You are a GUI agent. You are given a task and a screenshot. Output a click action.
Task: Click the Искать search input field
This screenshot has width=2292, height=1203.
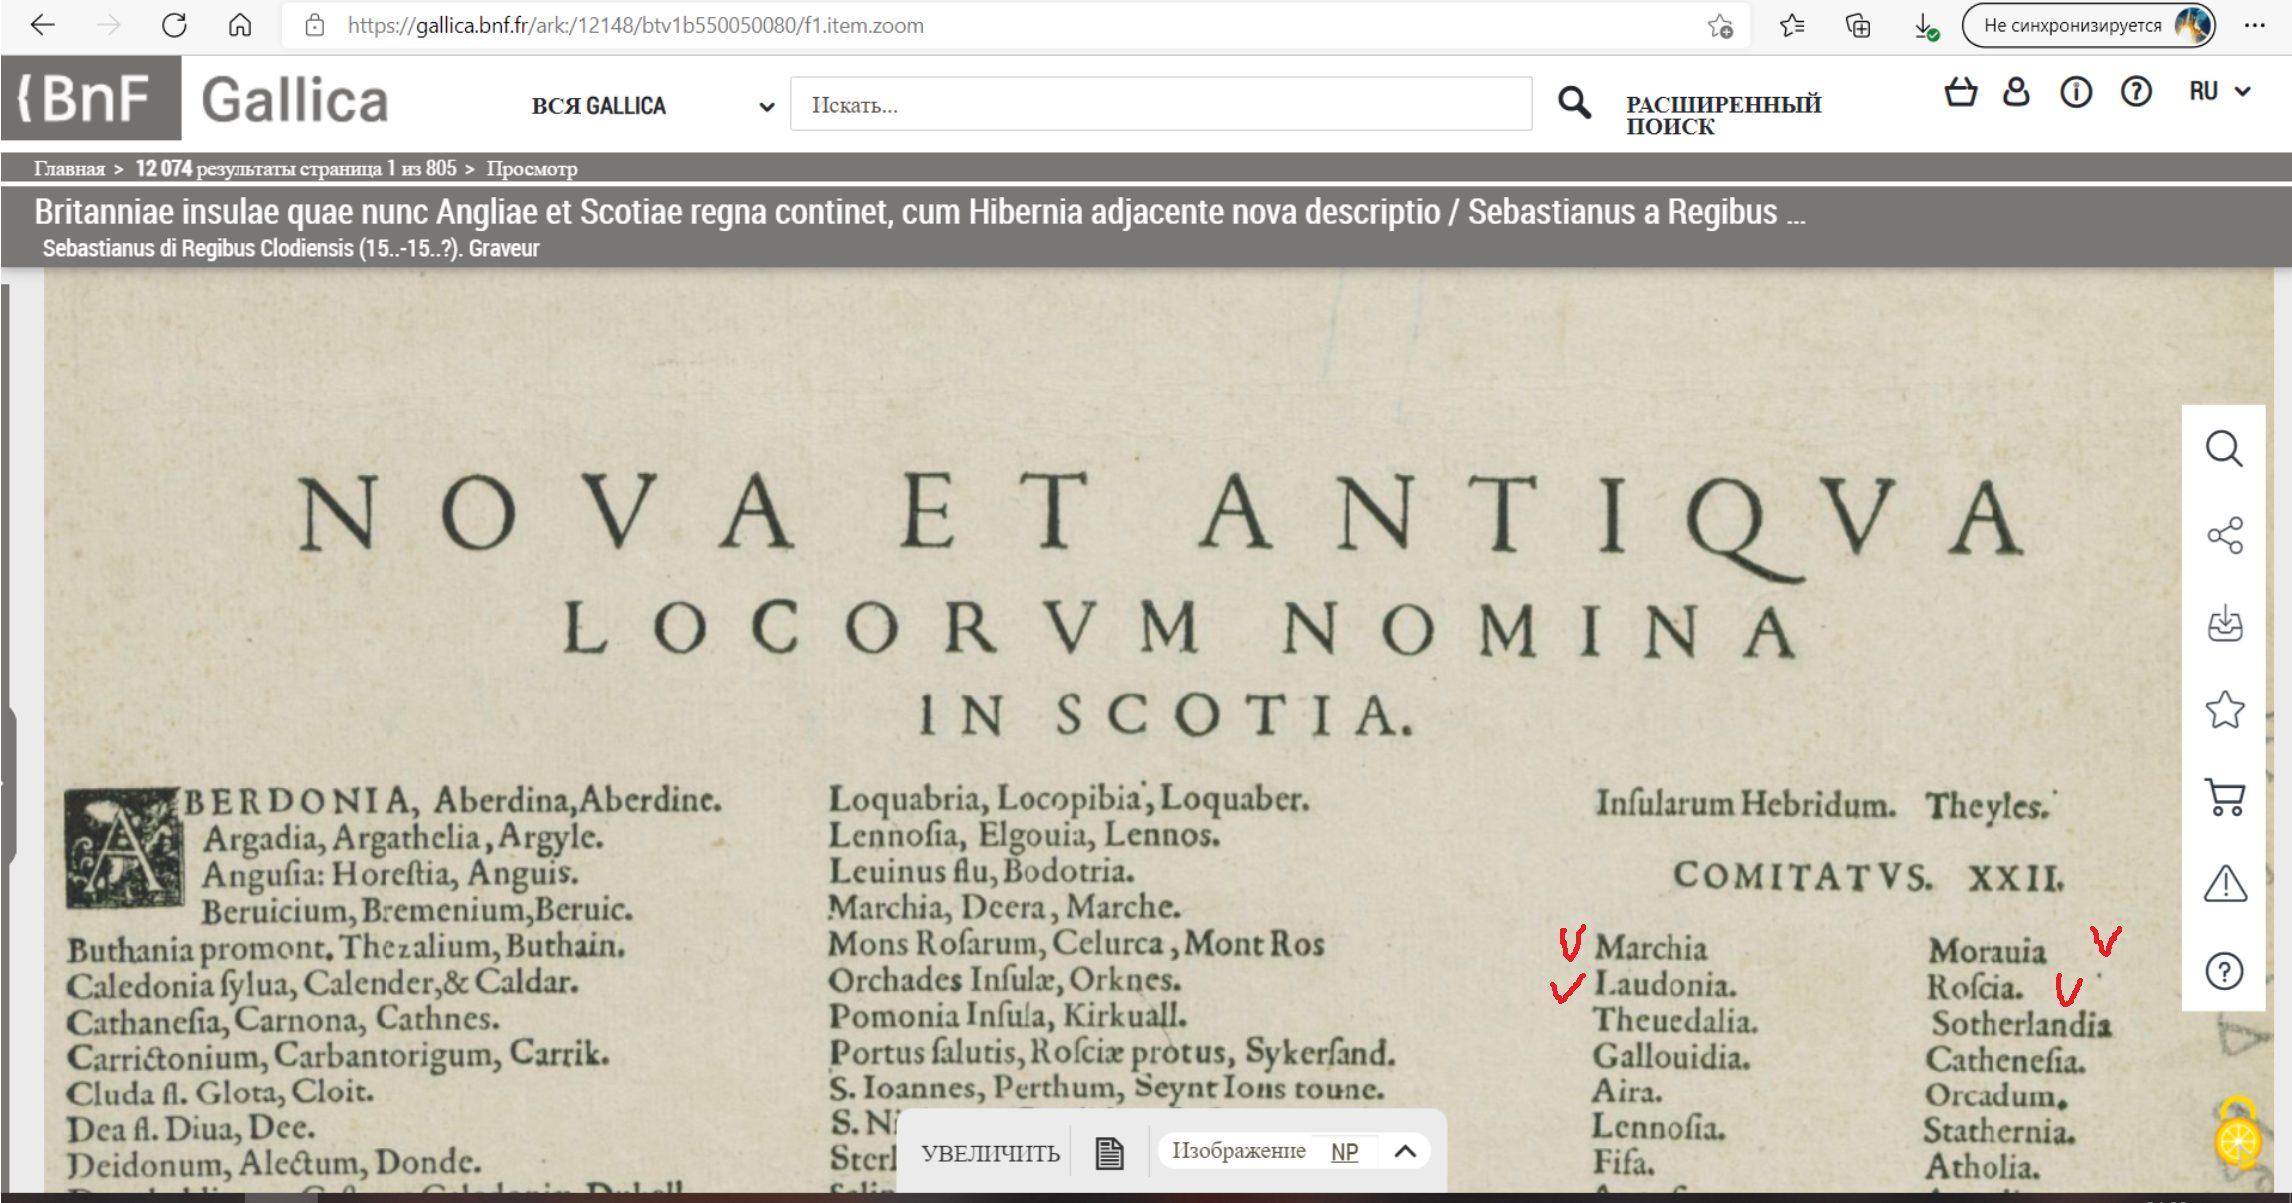click(1160, 104)
